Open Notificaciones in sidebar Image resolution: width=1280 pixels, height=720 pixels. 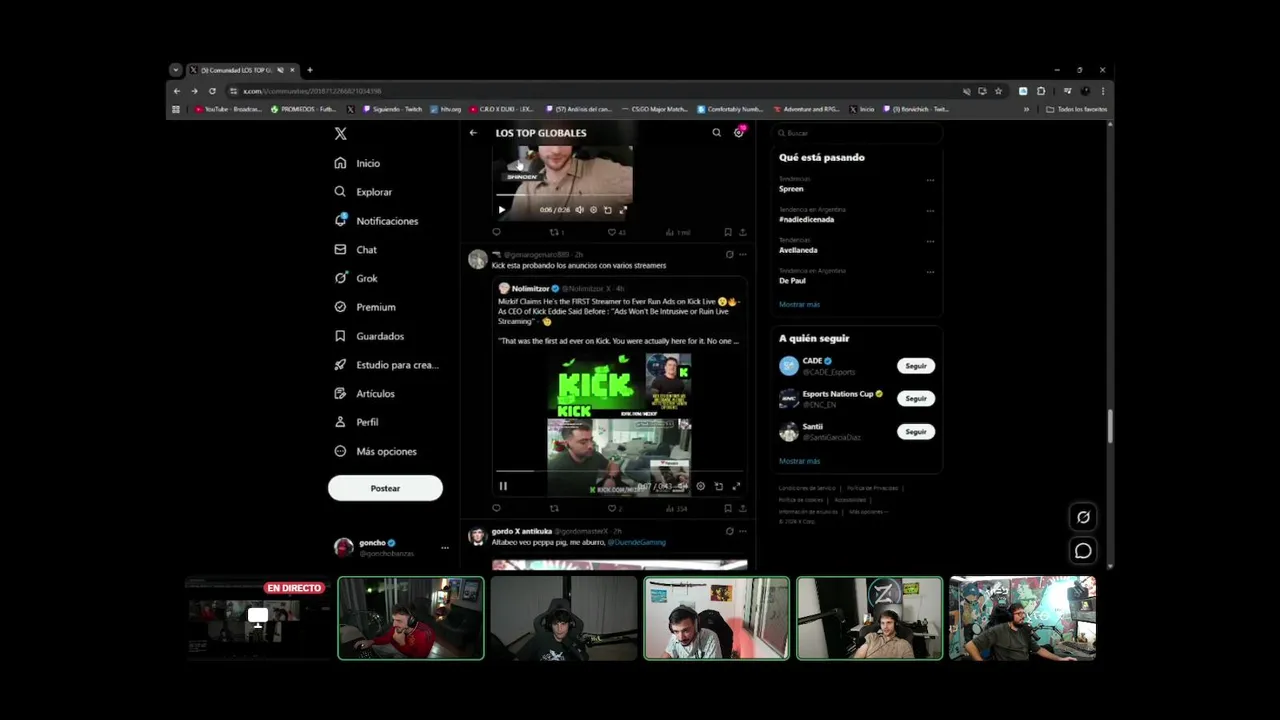(376, 221)
